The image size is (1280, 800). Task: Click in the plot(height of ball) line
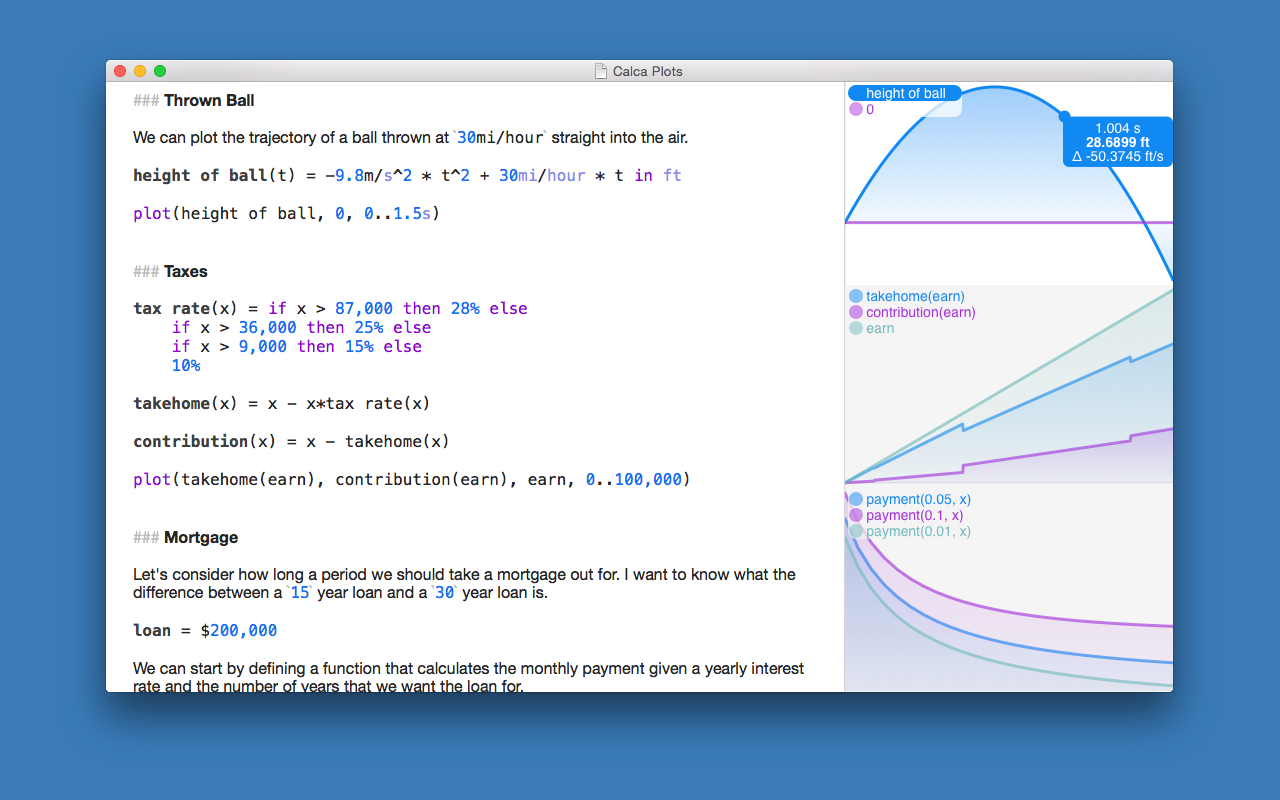286,213
